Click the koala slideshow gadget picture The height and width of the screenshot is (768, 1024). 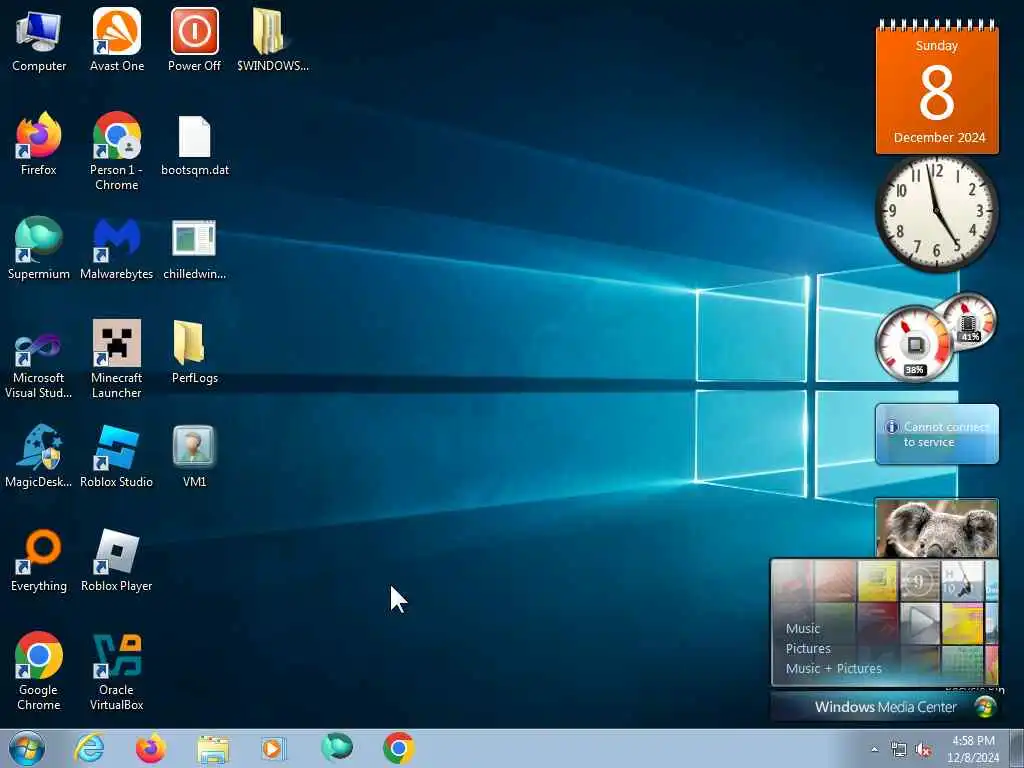coord(936,528)
